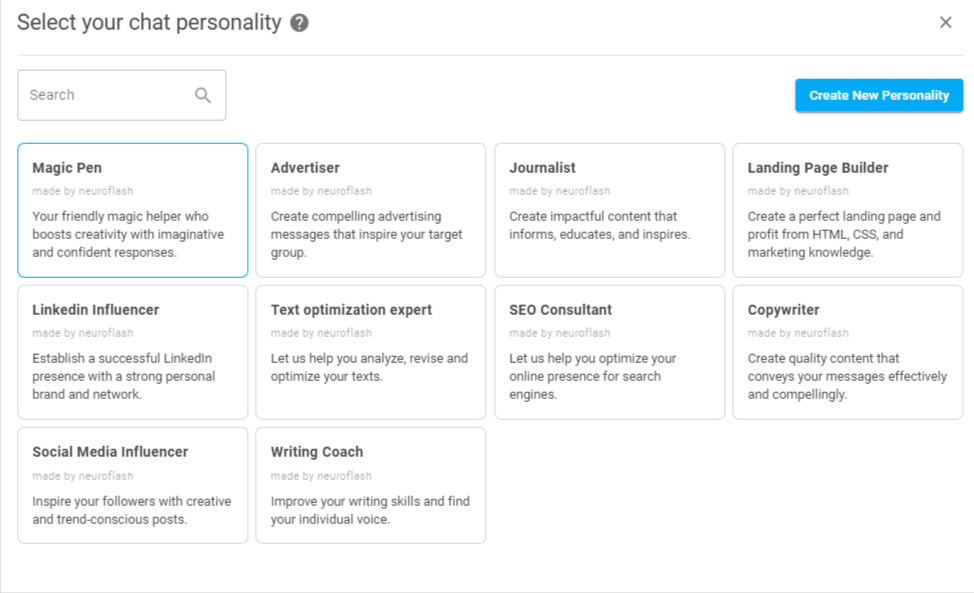Image resolution: width=974 pixels, height=593 pixels.
Task: Select the Social Media Influencer personality
Action: tap(132, 485)
